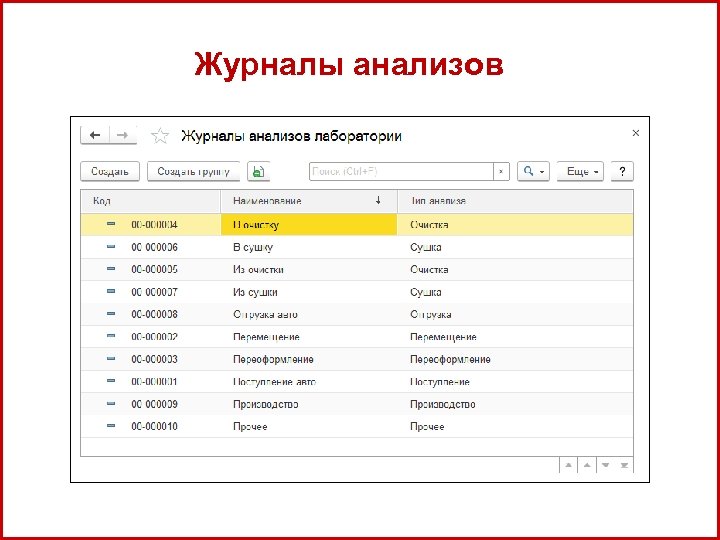Close the Журналы анализов лаборатории window

636,133
